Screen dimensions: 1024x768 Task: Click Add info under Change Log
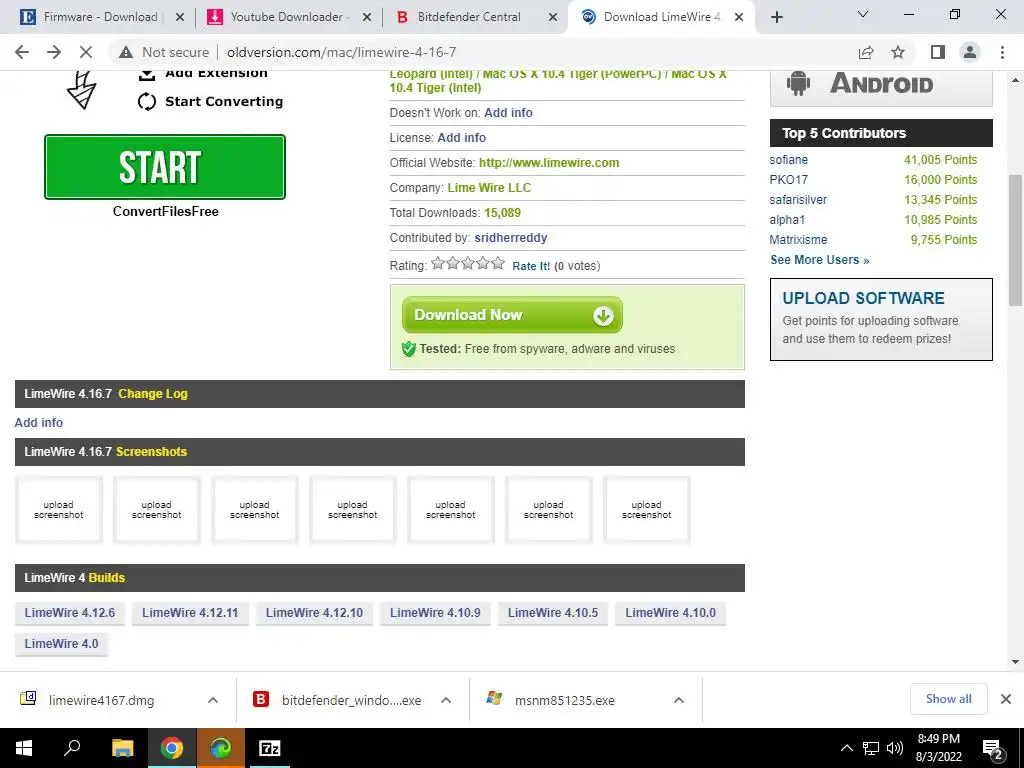click(39, 423)
